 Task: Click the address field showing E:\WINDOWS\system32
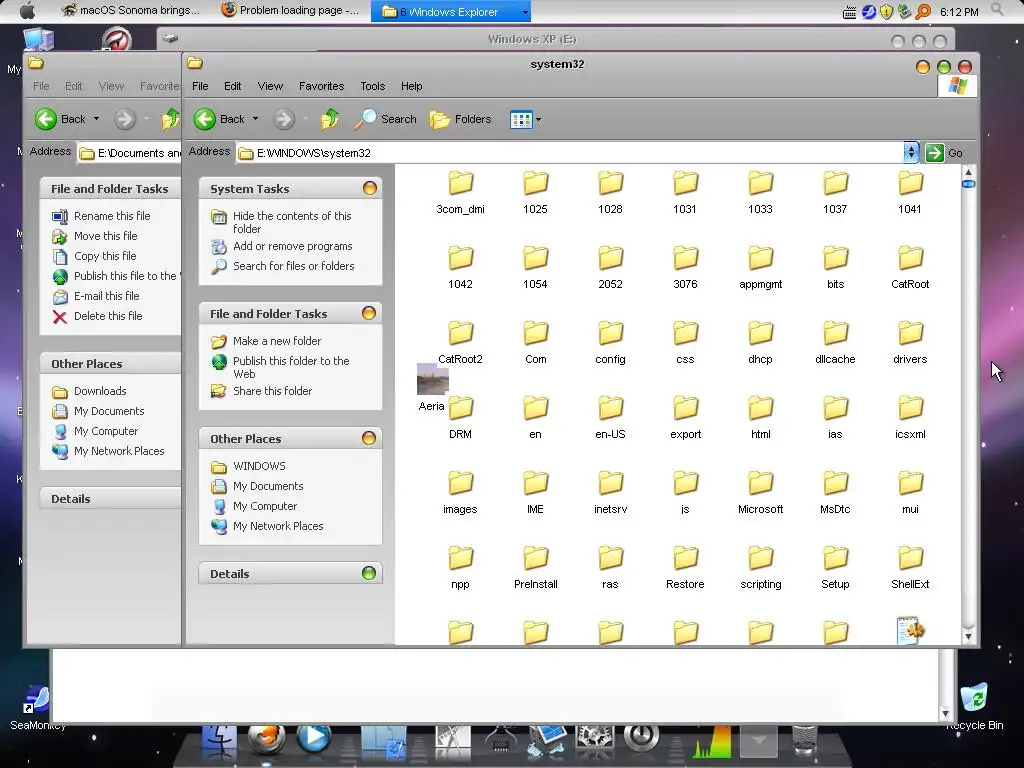(x=569, y=153)
